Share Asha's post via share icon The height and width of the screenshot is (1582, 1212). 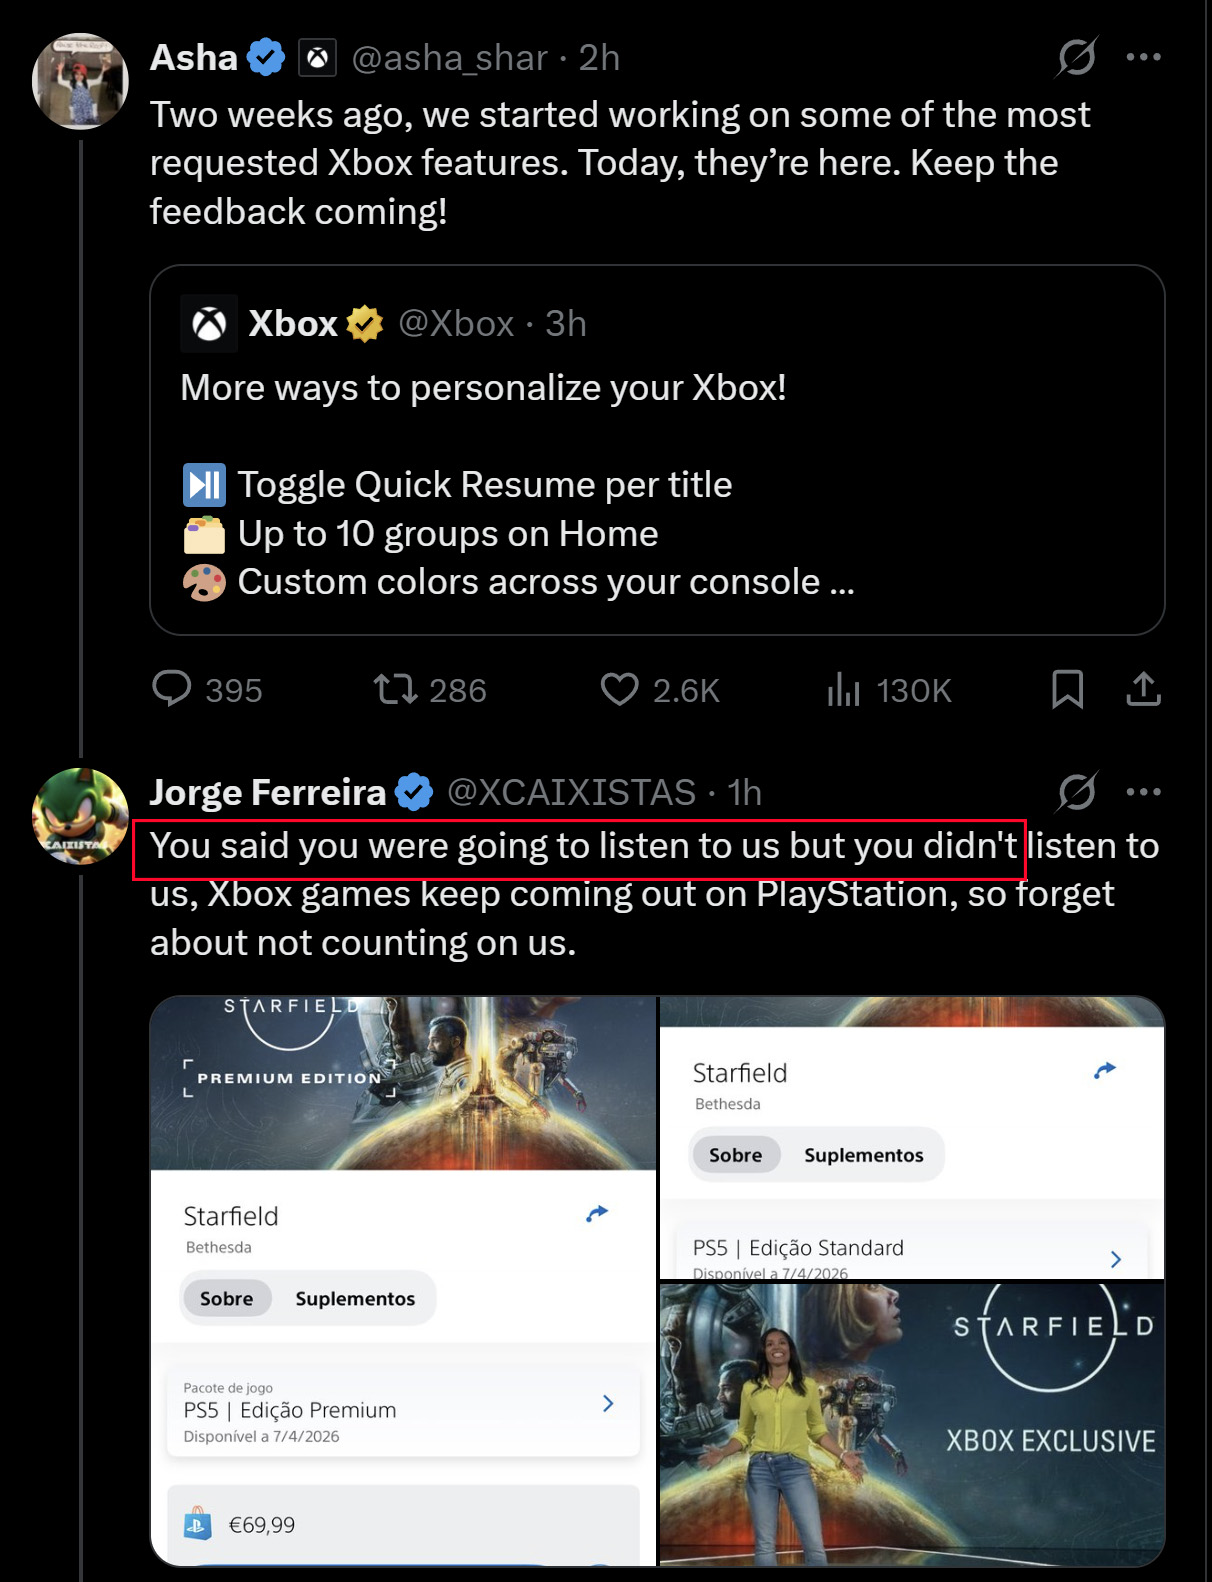(x=1143, y=690)
